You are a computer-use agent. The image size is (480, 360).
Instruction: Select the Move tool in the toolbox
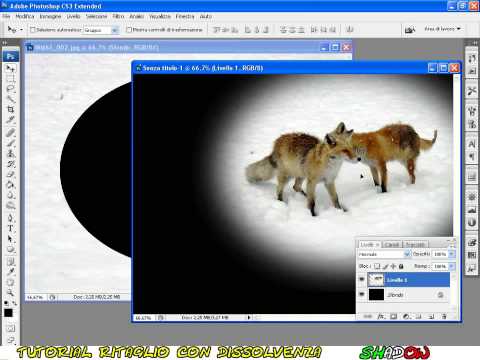[x=11, y=69]
